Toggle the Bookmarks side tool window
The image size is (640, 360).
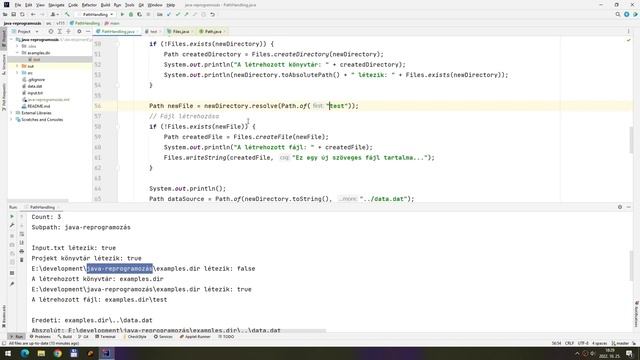coord(4,316)
